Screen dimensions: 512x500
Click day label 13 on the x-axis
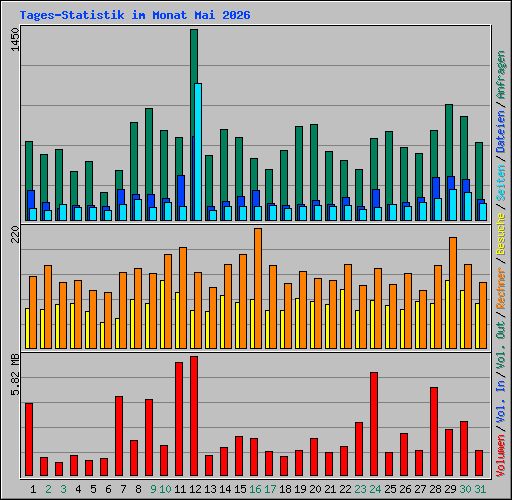(210, 489)
